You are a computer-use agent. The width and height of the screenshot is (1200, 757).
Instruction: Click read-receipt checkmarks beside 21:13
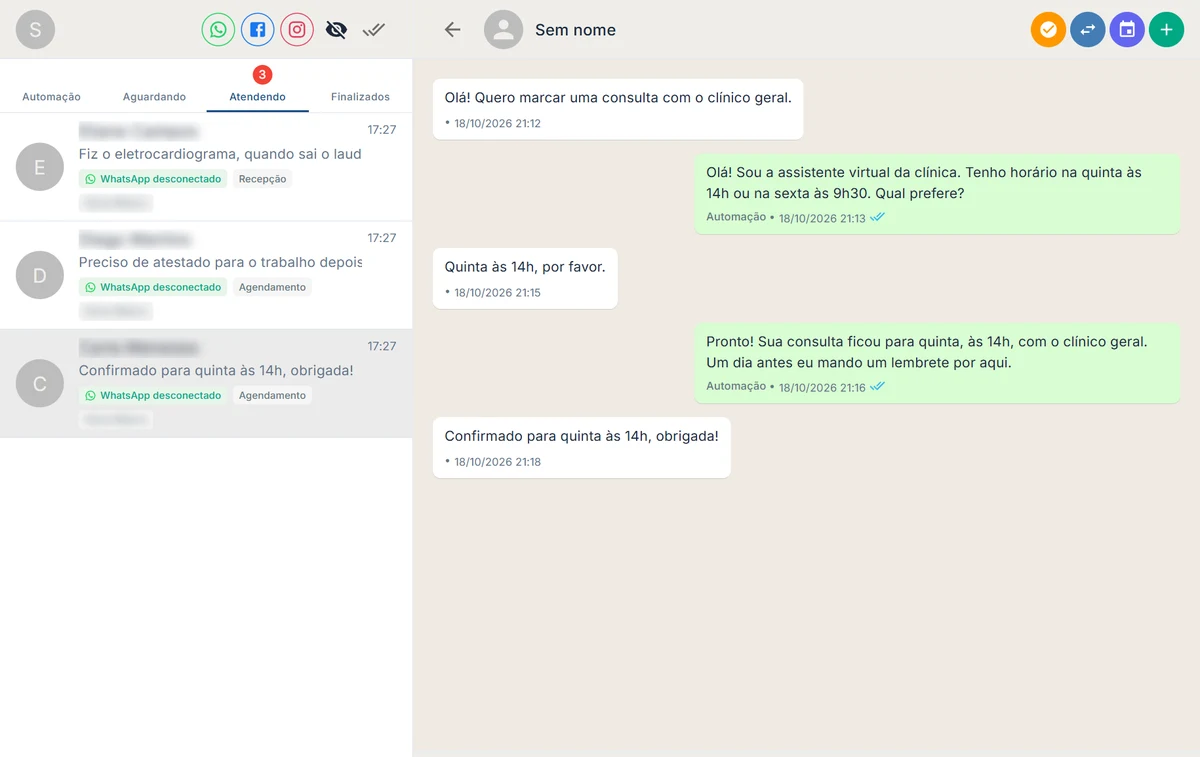click(877, 217)
